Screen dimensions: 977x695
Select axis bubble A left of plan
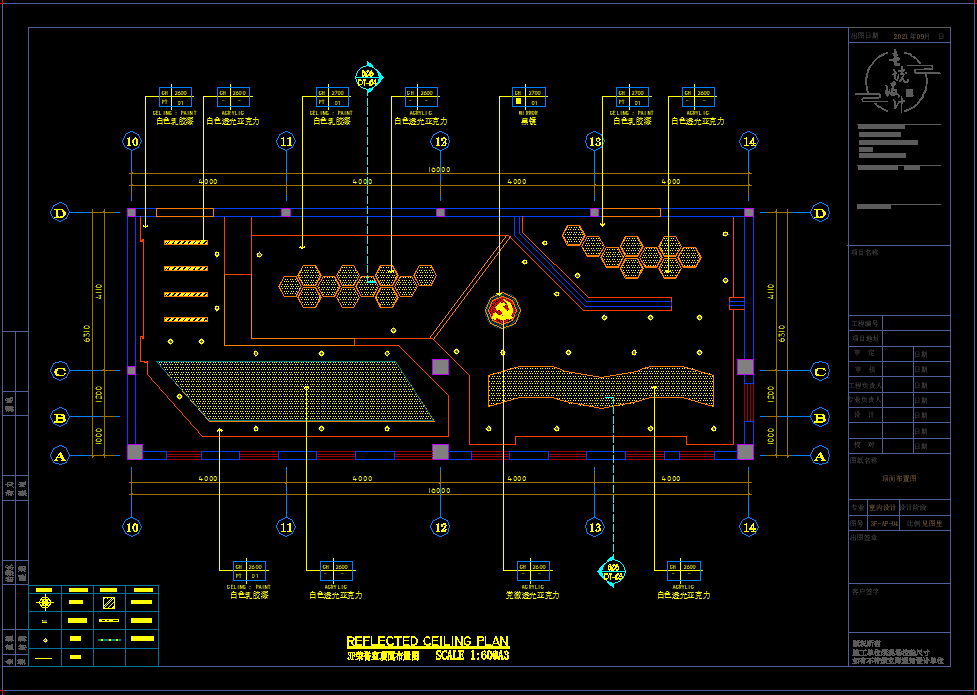(x=60, y=456)
